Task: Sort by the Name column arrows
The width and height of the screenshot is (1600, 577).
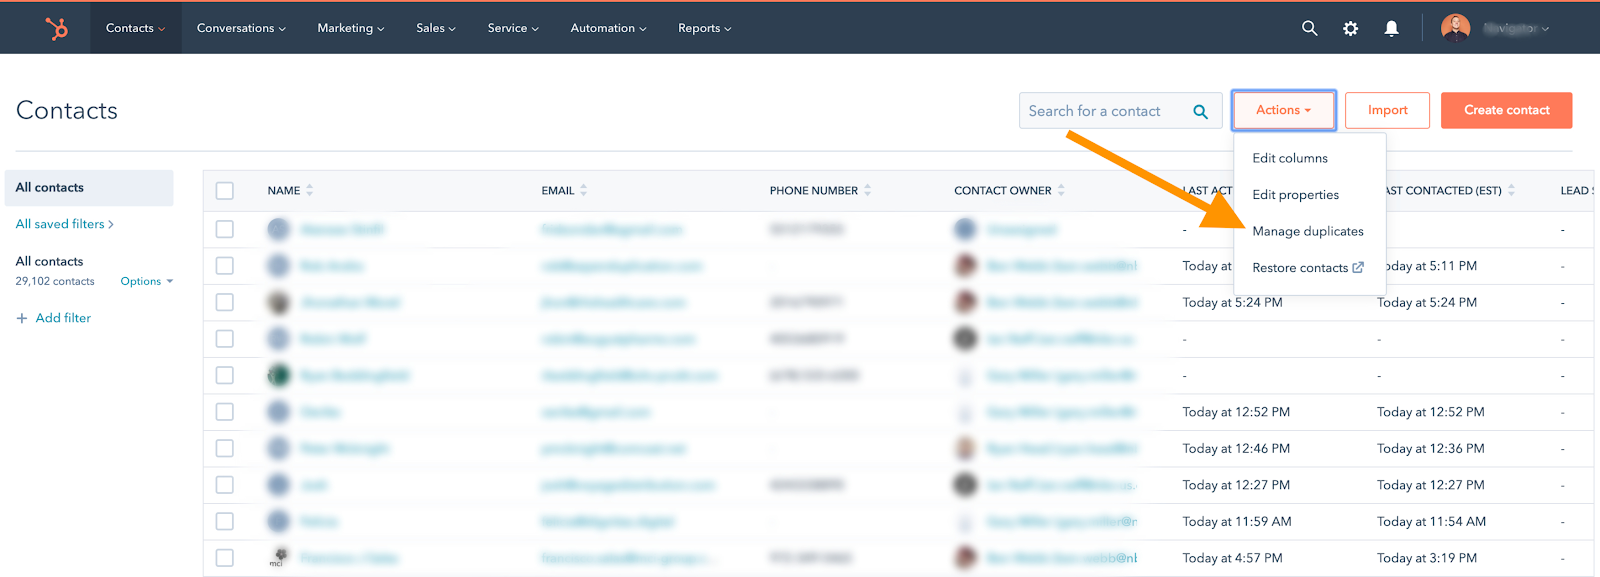Action: point(310,190)
